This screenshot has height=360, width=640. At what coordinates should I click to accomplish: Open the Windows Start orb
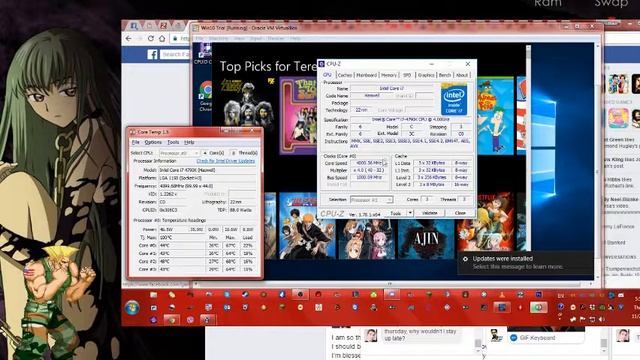coord(132,307)
